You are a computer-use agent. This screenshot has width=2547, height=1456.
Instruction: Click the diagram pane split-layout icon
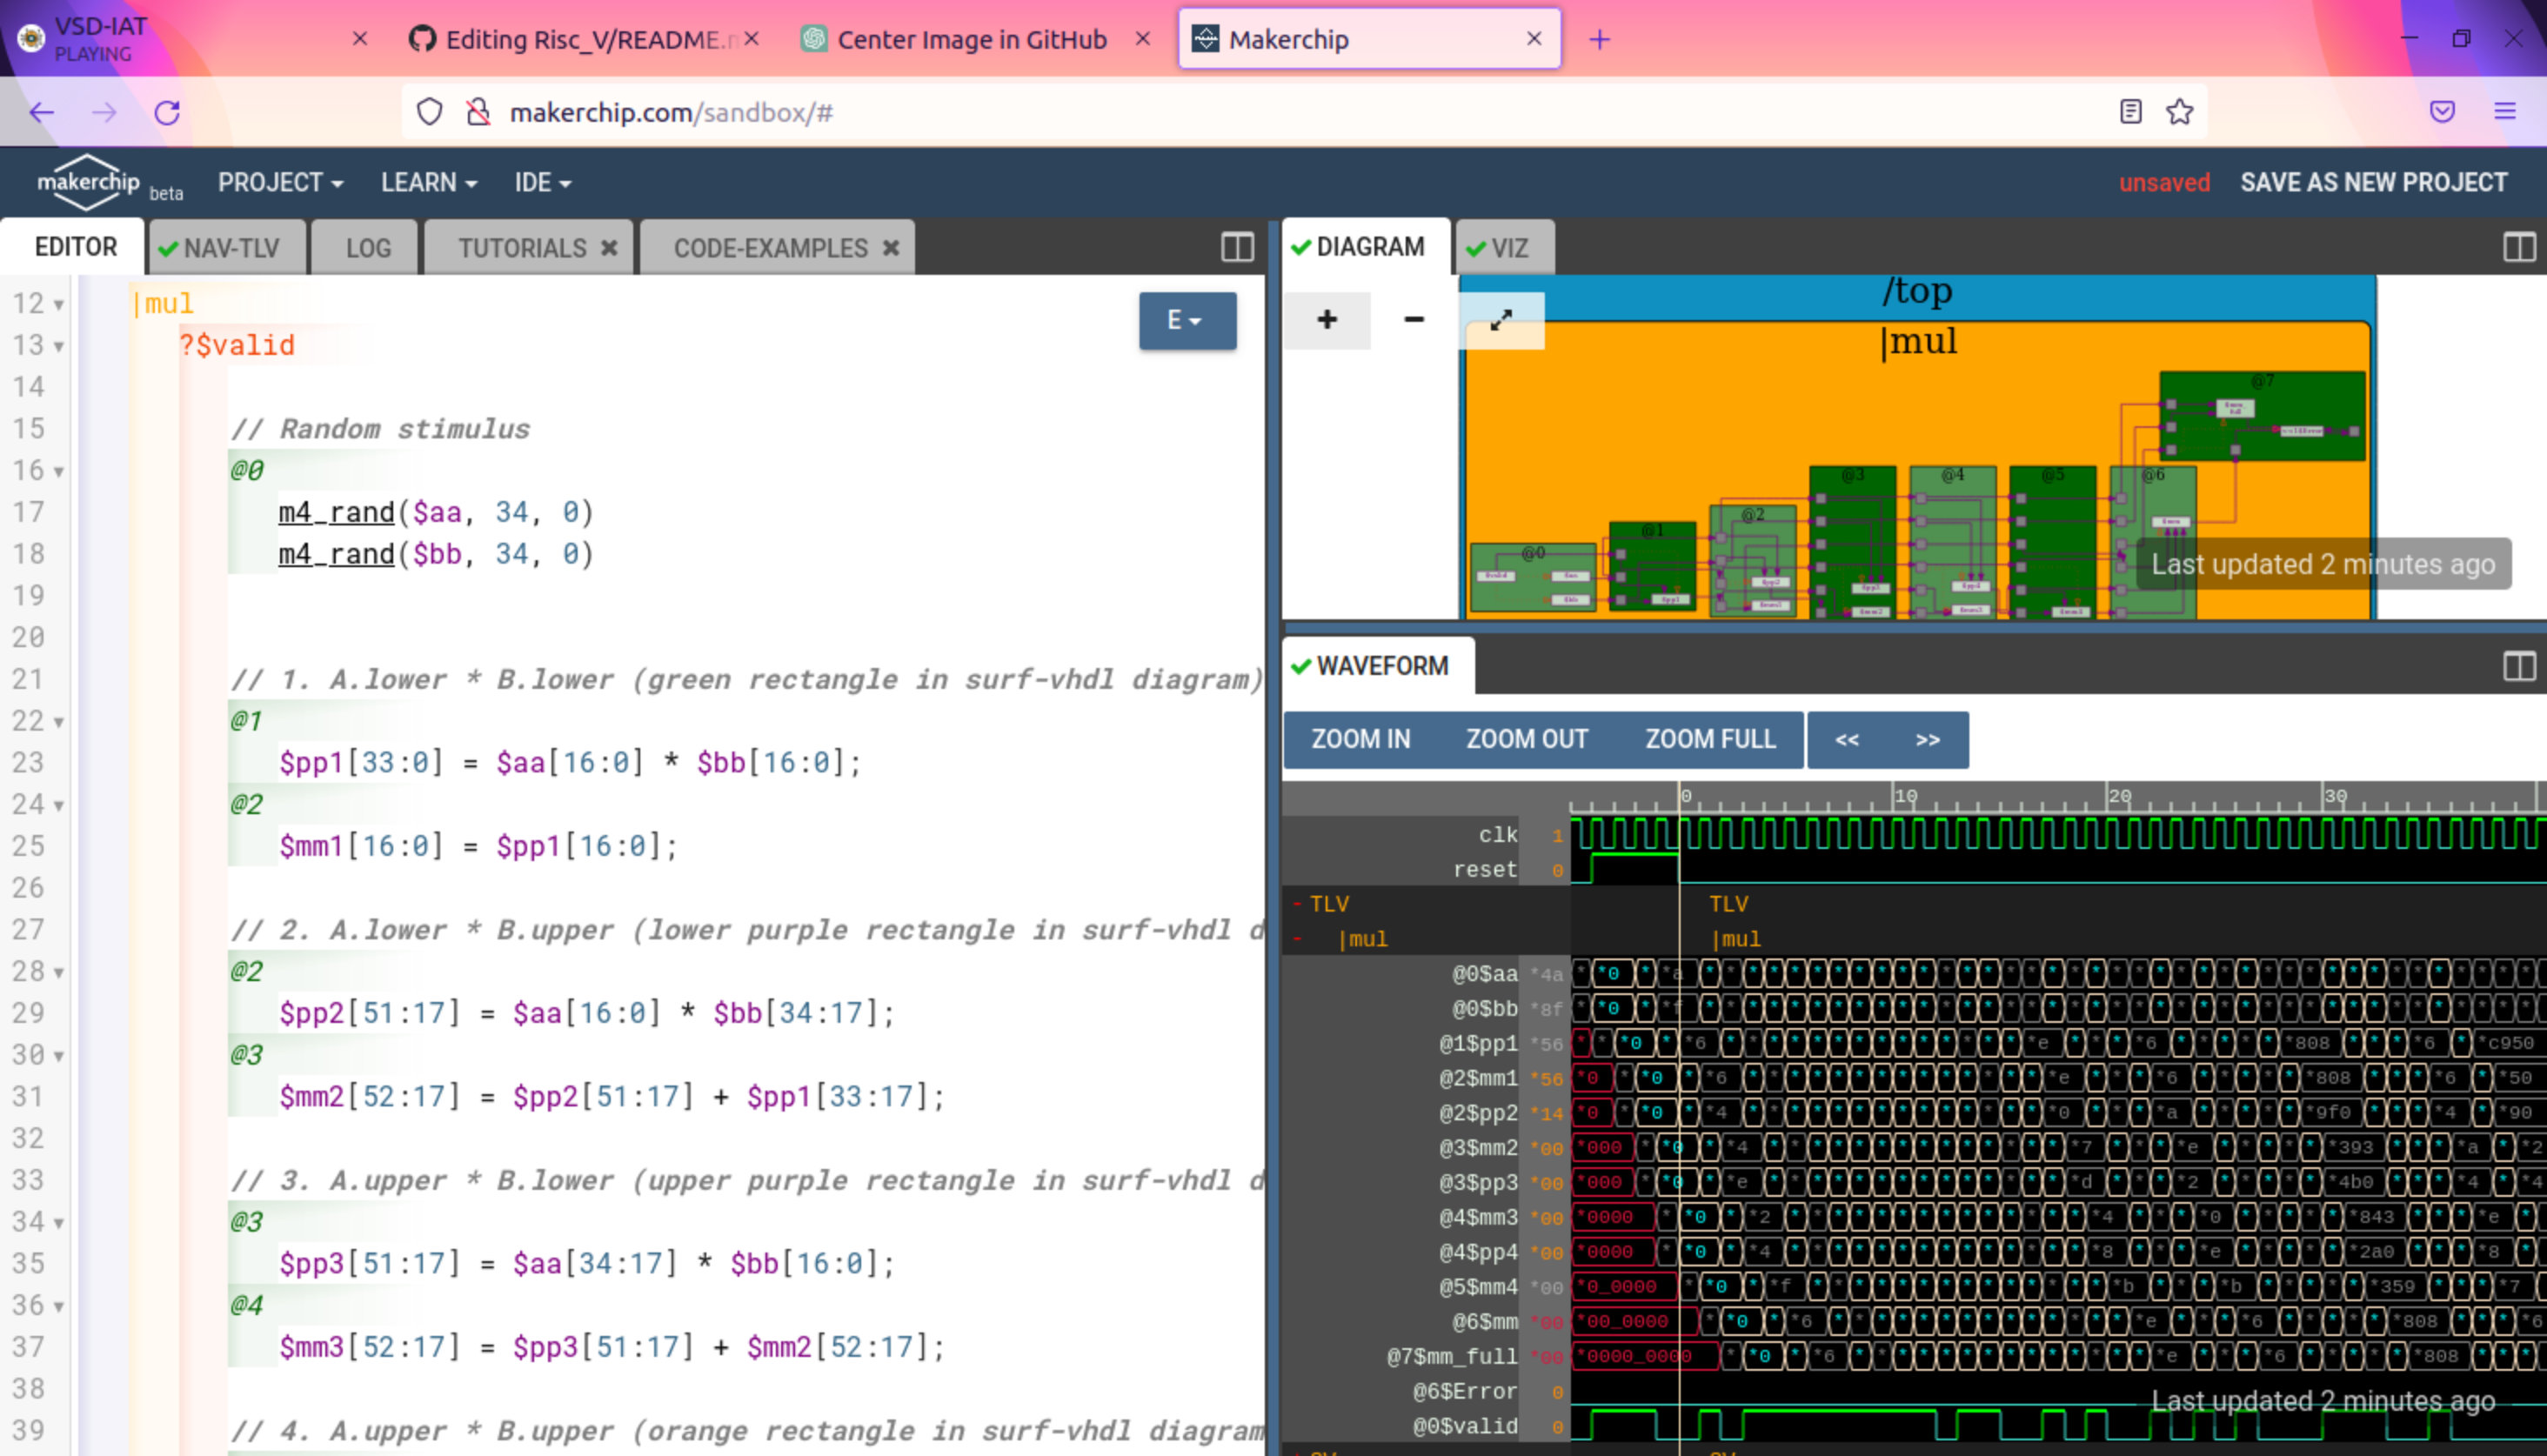[x=2518, y=247]
